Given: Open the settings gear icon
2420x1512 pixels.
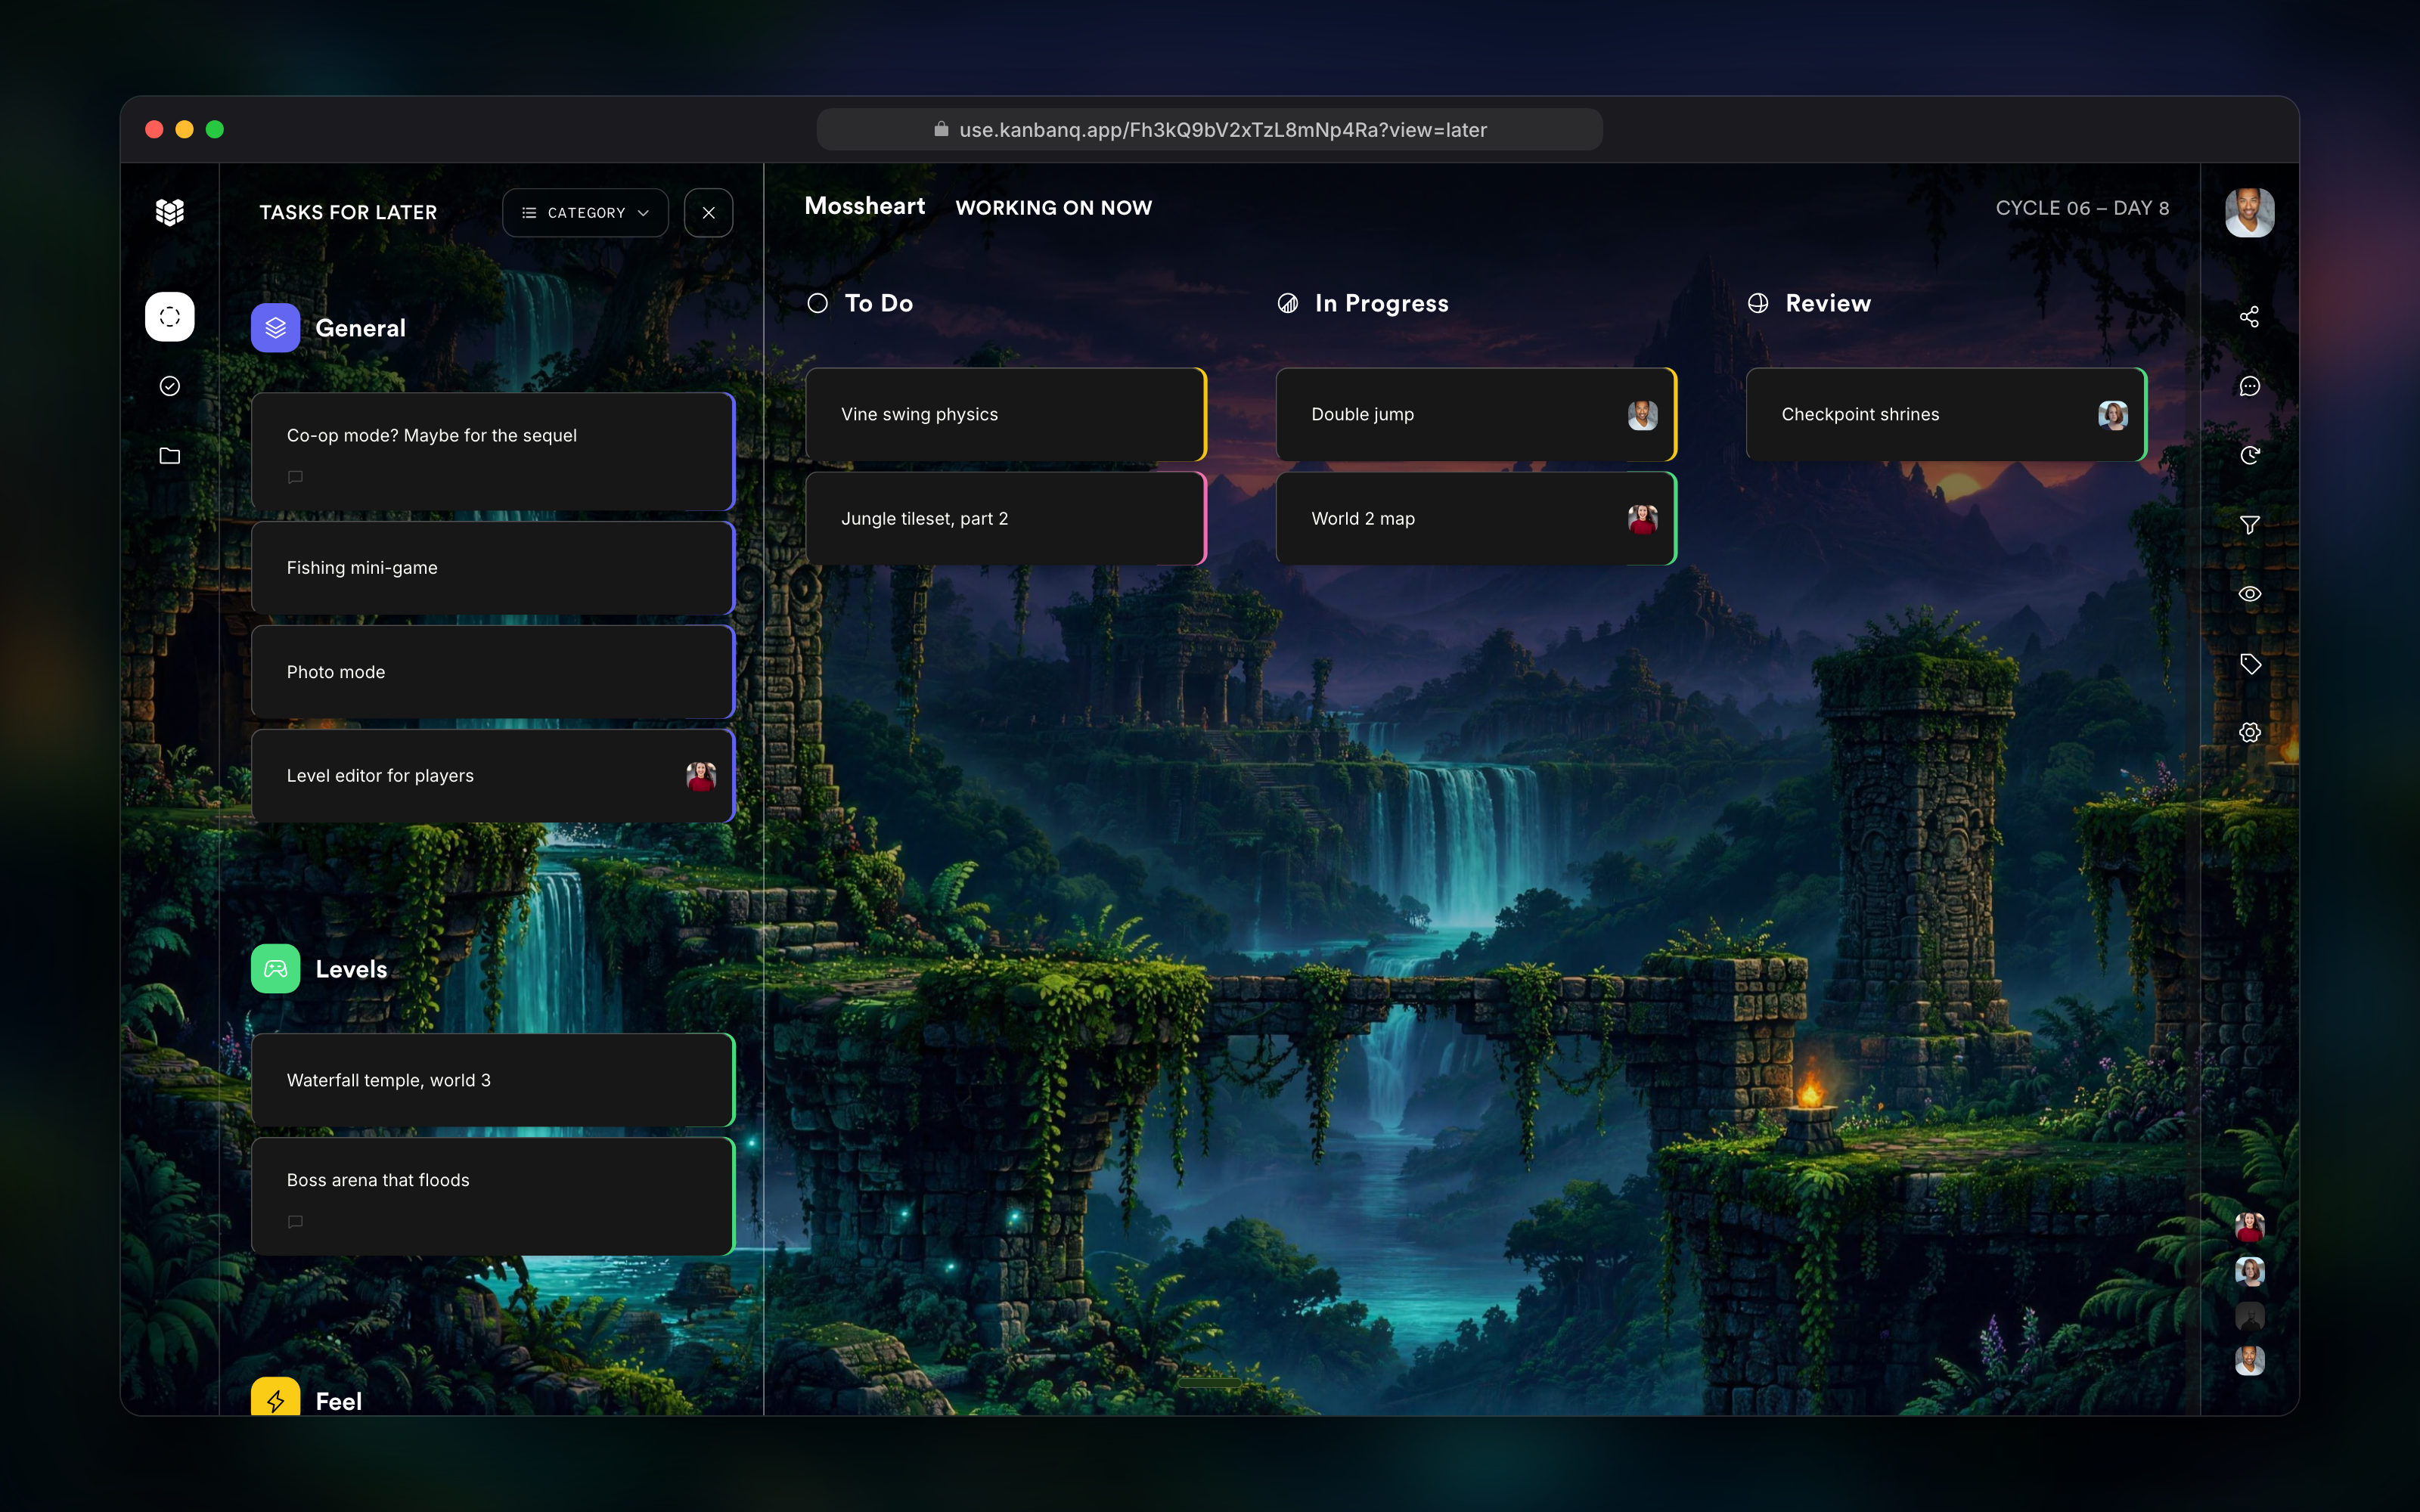Looking at the screenshot, I should [2249, 733].
